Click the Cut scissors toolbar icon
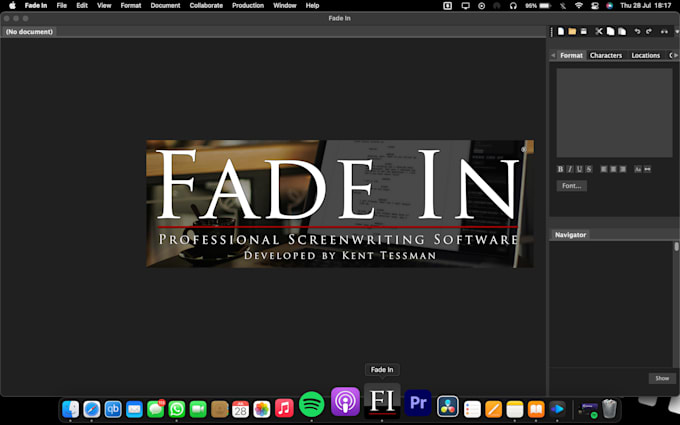 point(599,31)
